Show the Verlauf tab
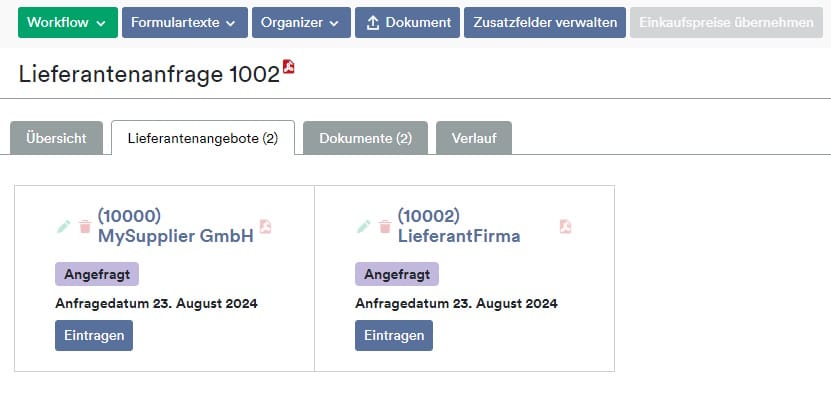Viewport: 831px width, 410px height. 474,138
